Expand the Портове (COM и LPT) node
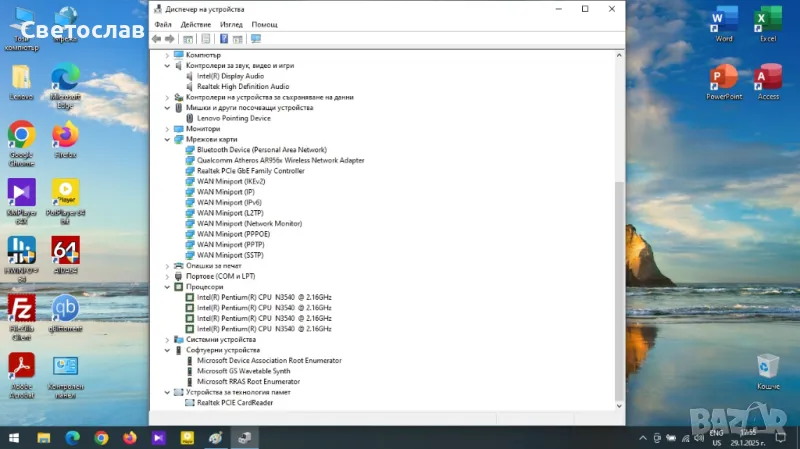This screenshot has height=449, width=800. point(167,276)
